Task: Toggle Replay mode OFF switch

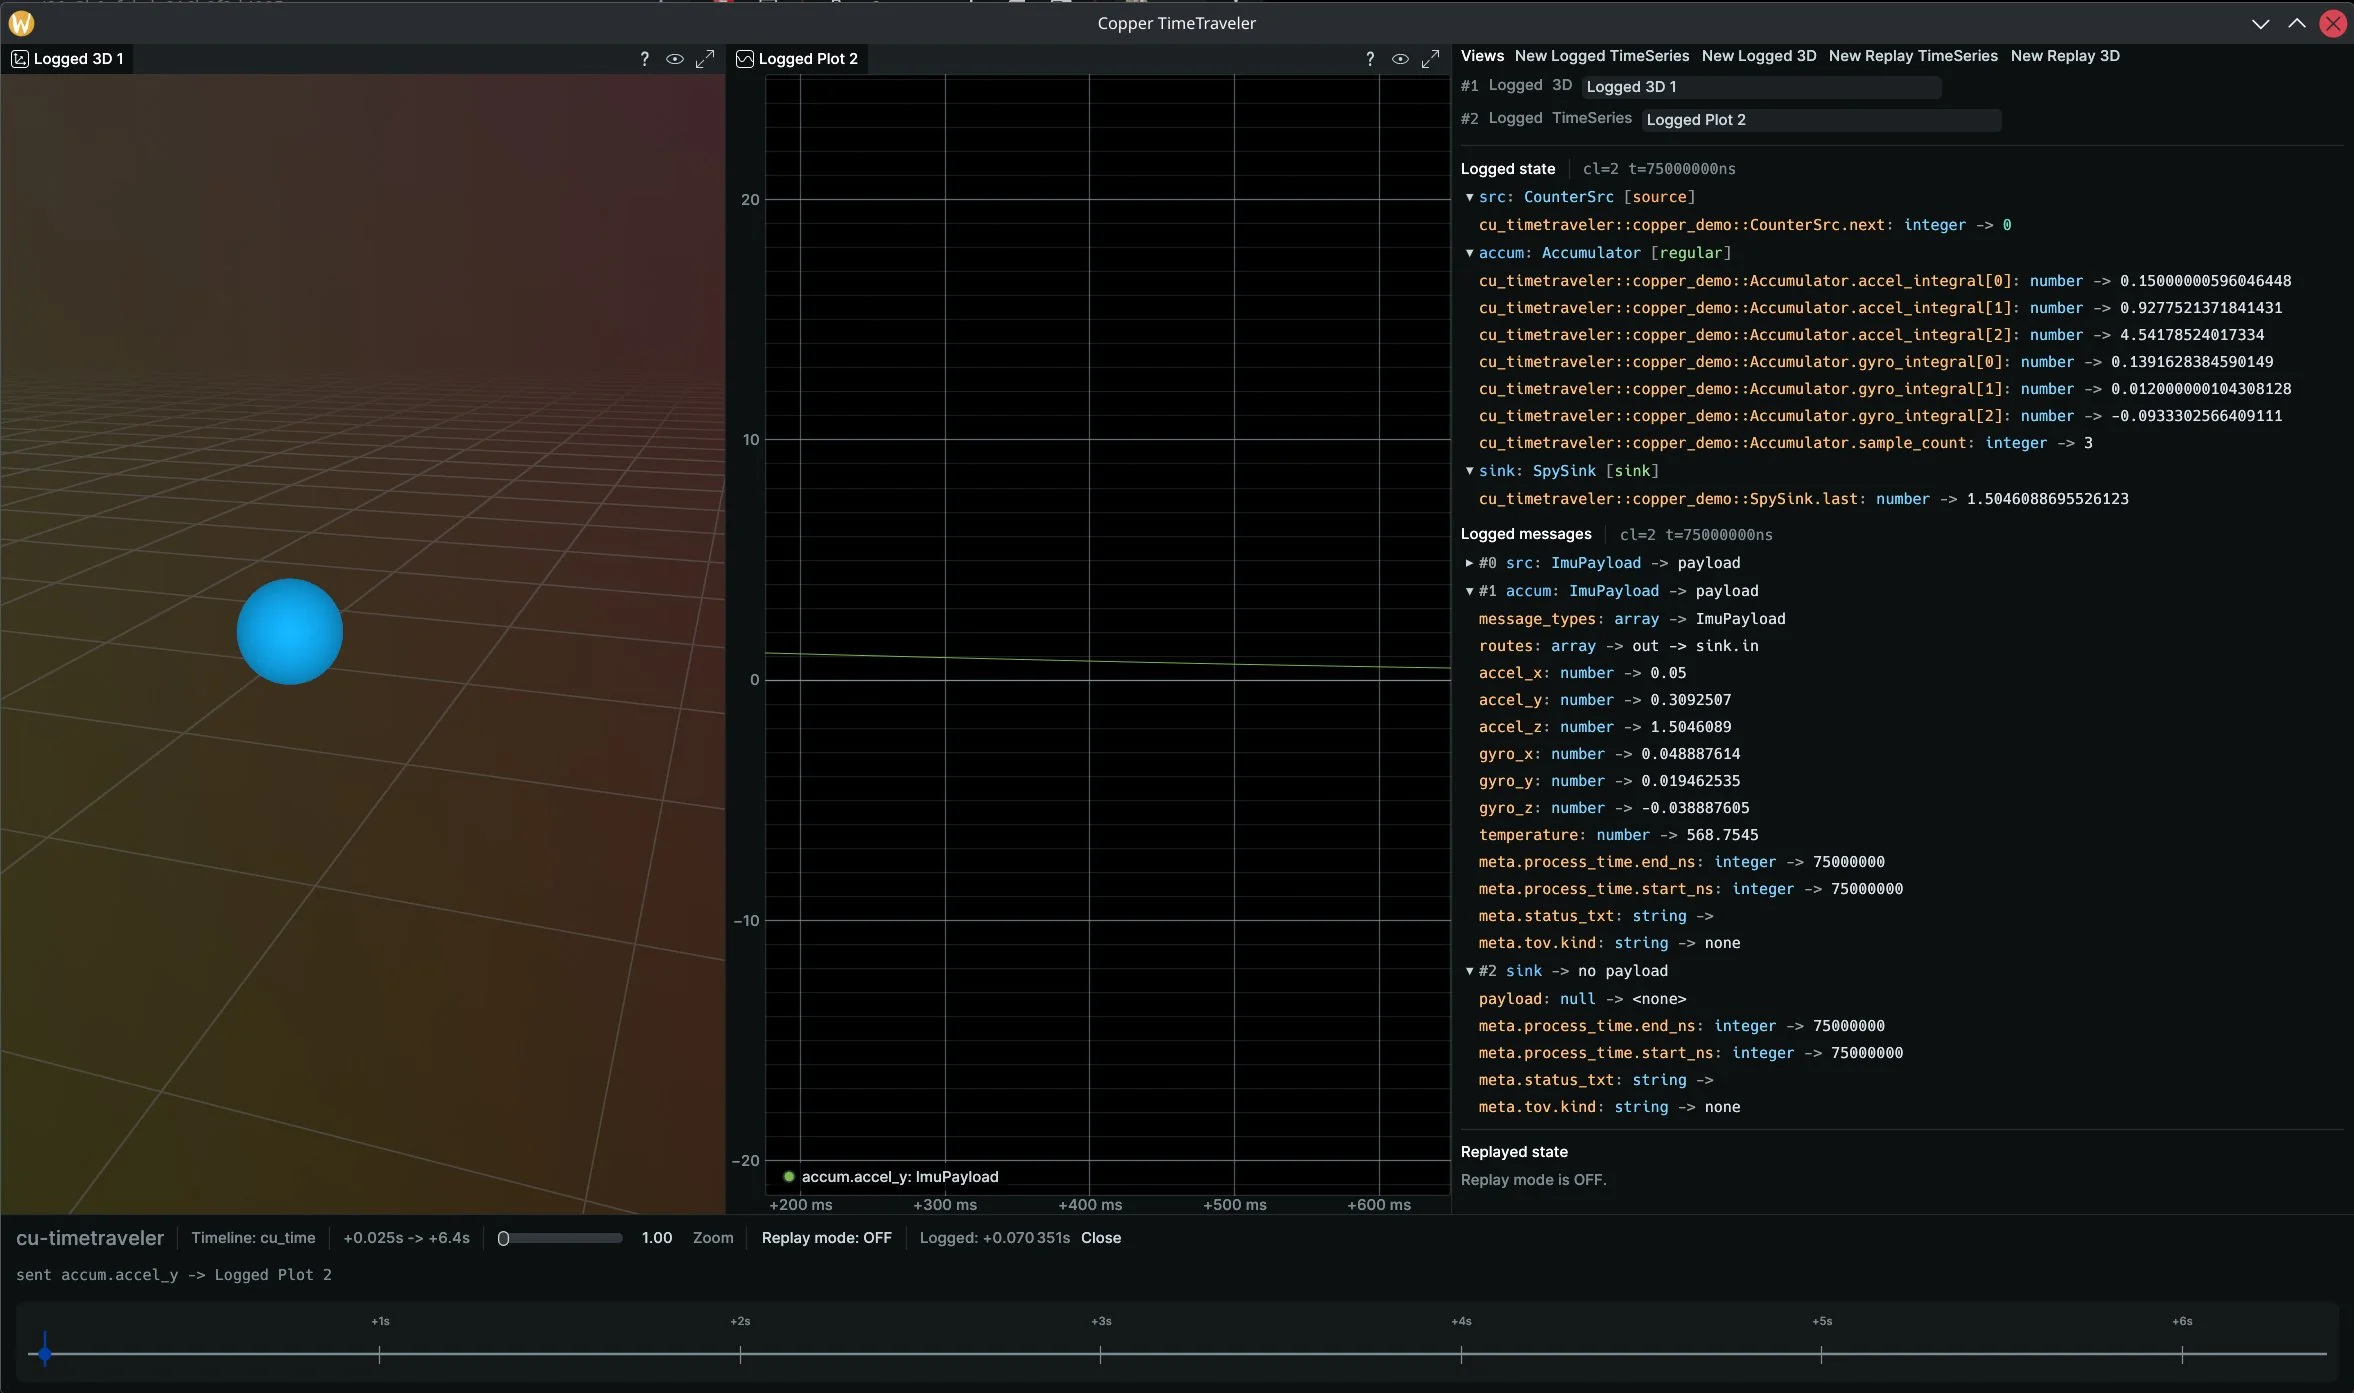Action: pyautogui.click(x=826, y=1237)
